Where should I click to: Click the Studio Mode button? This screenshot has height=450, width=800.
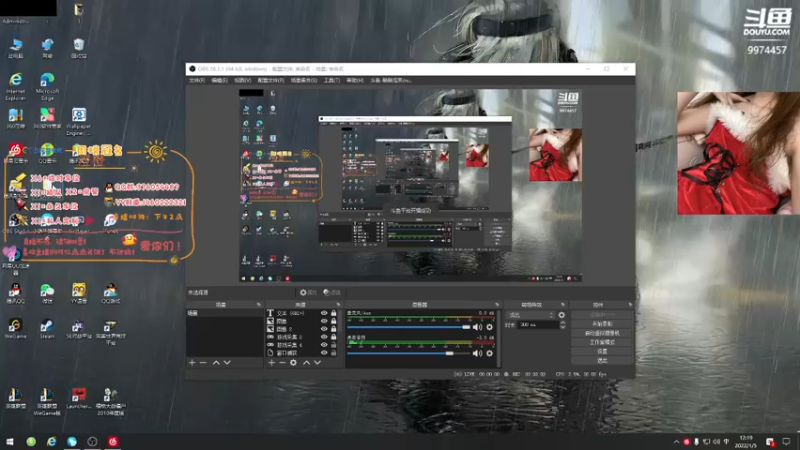[602, 342]
